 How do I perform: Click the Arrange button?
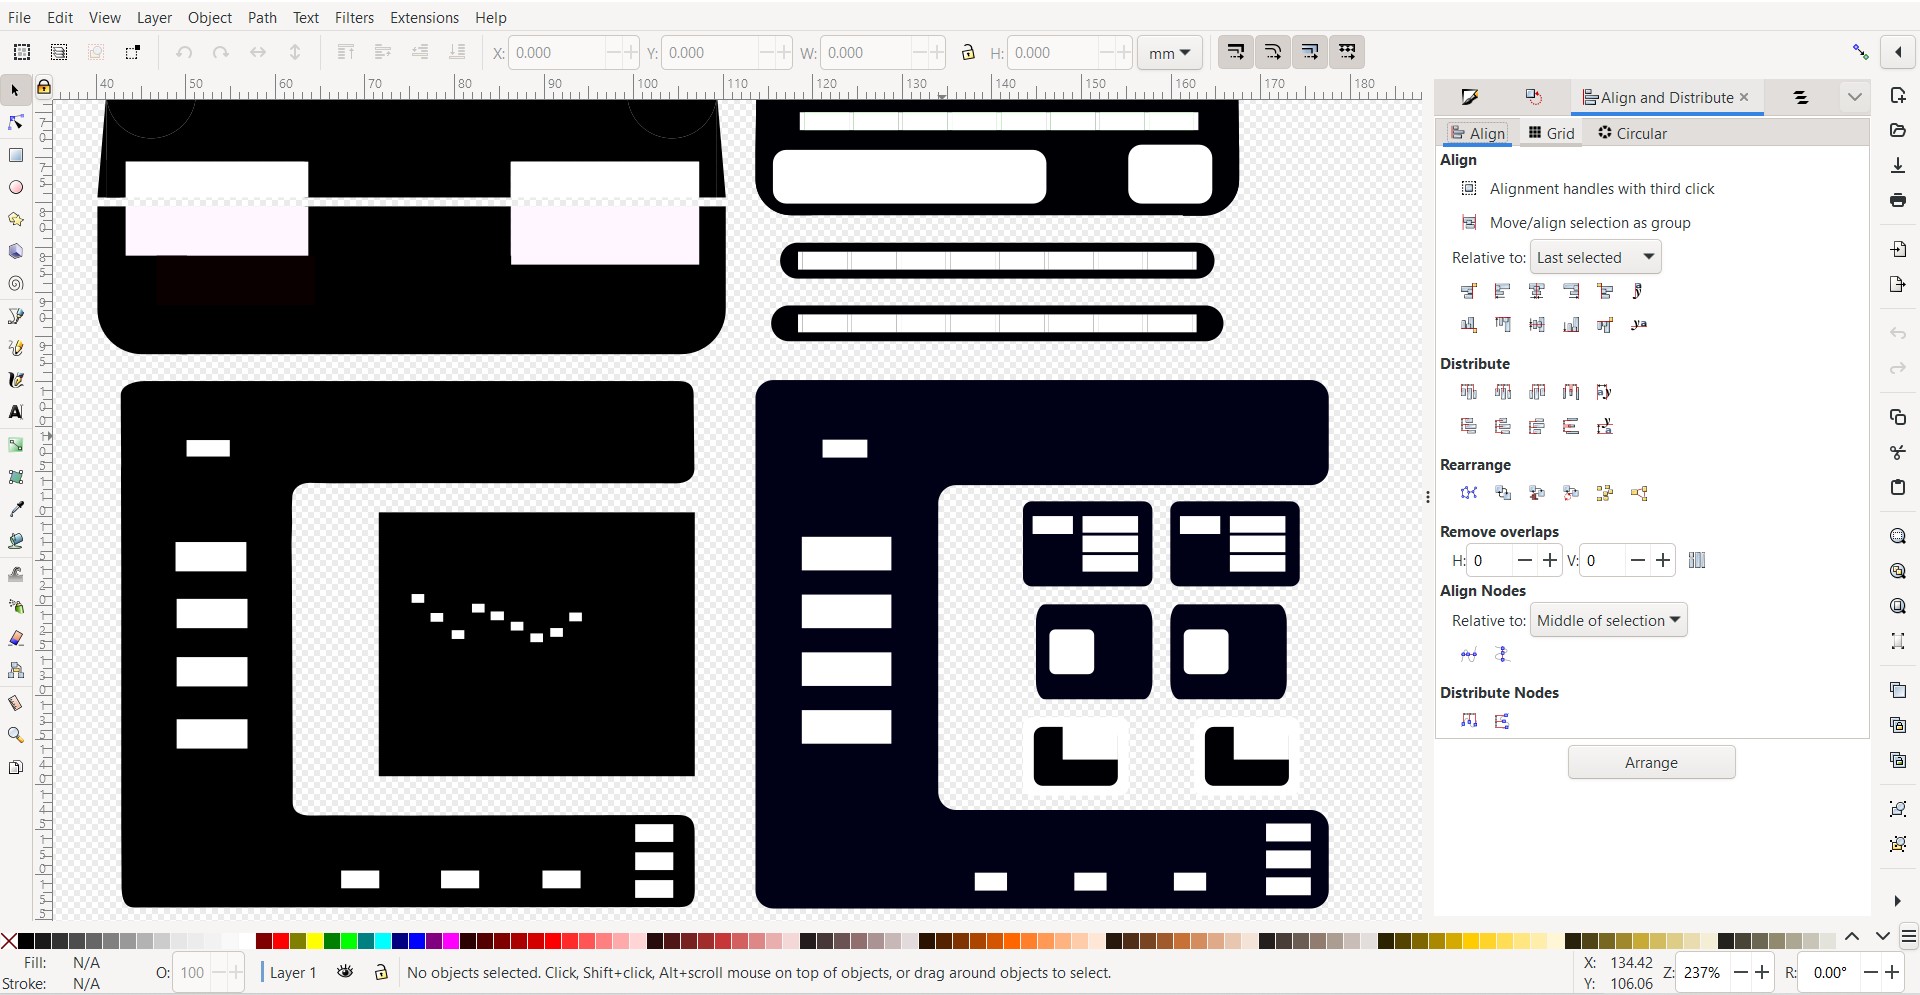1651,762
